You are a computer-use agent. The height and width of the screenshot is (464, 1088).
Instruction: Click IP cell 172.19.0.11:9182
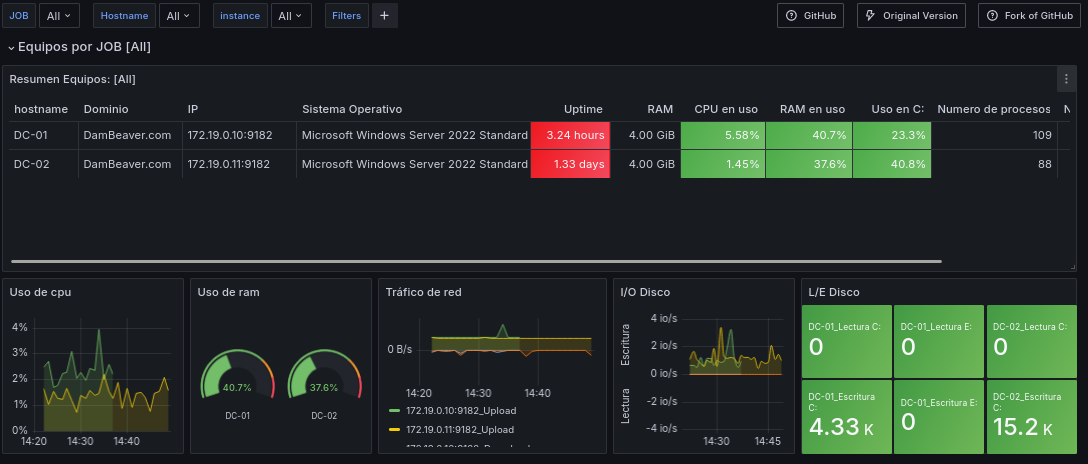pyautogui.click(x=239, y=164)
